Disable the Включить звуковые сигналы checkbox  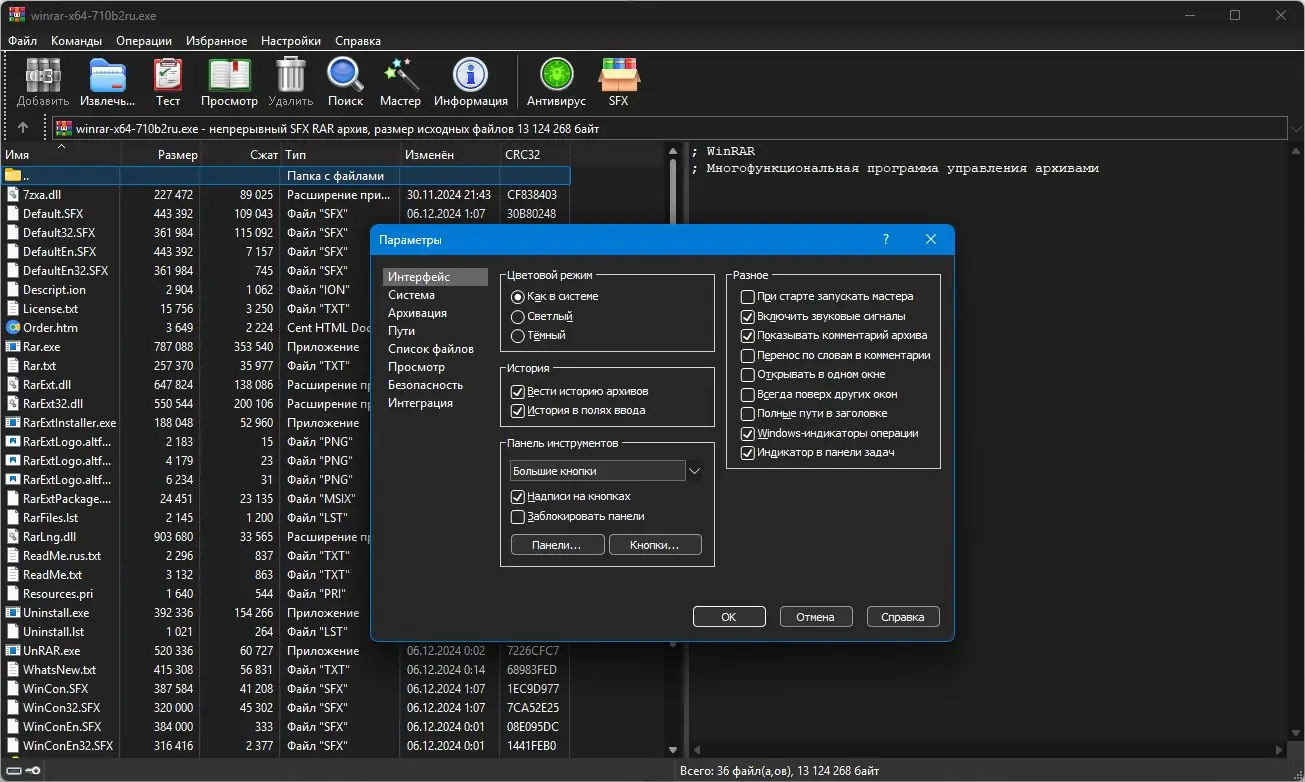[748, 316]
